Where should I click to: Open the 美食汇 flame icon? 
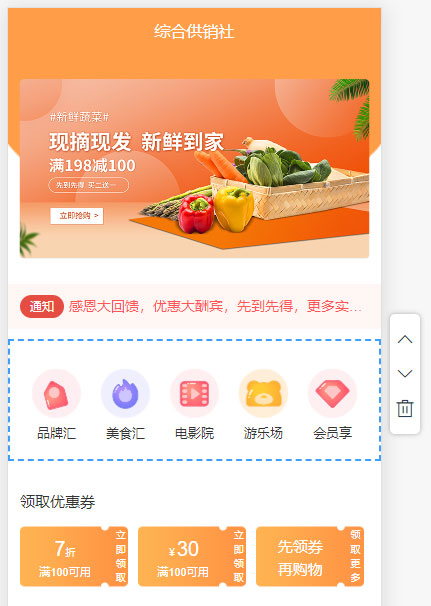point(125,393)
